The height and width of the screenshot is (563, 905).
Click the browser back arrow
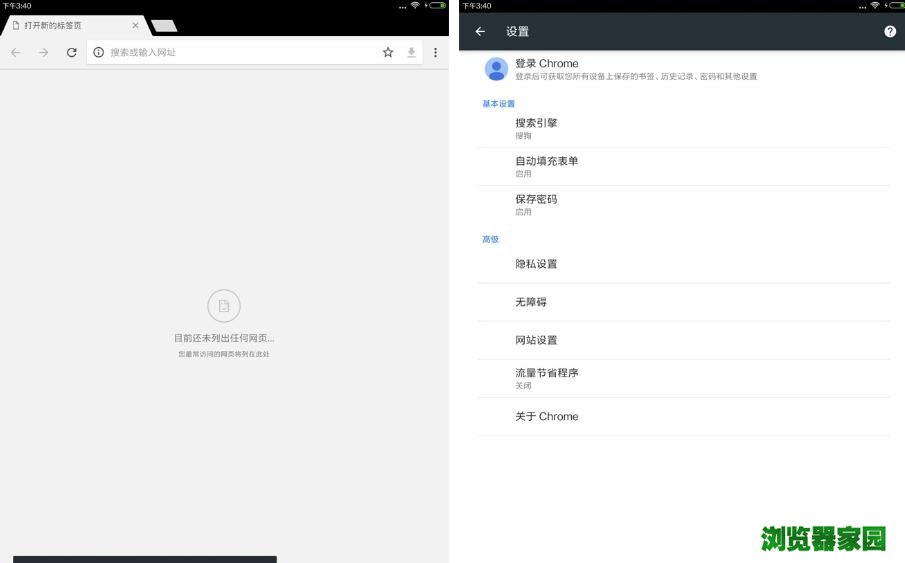[15, 52]
